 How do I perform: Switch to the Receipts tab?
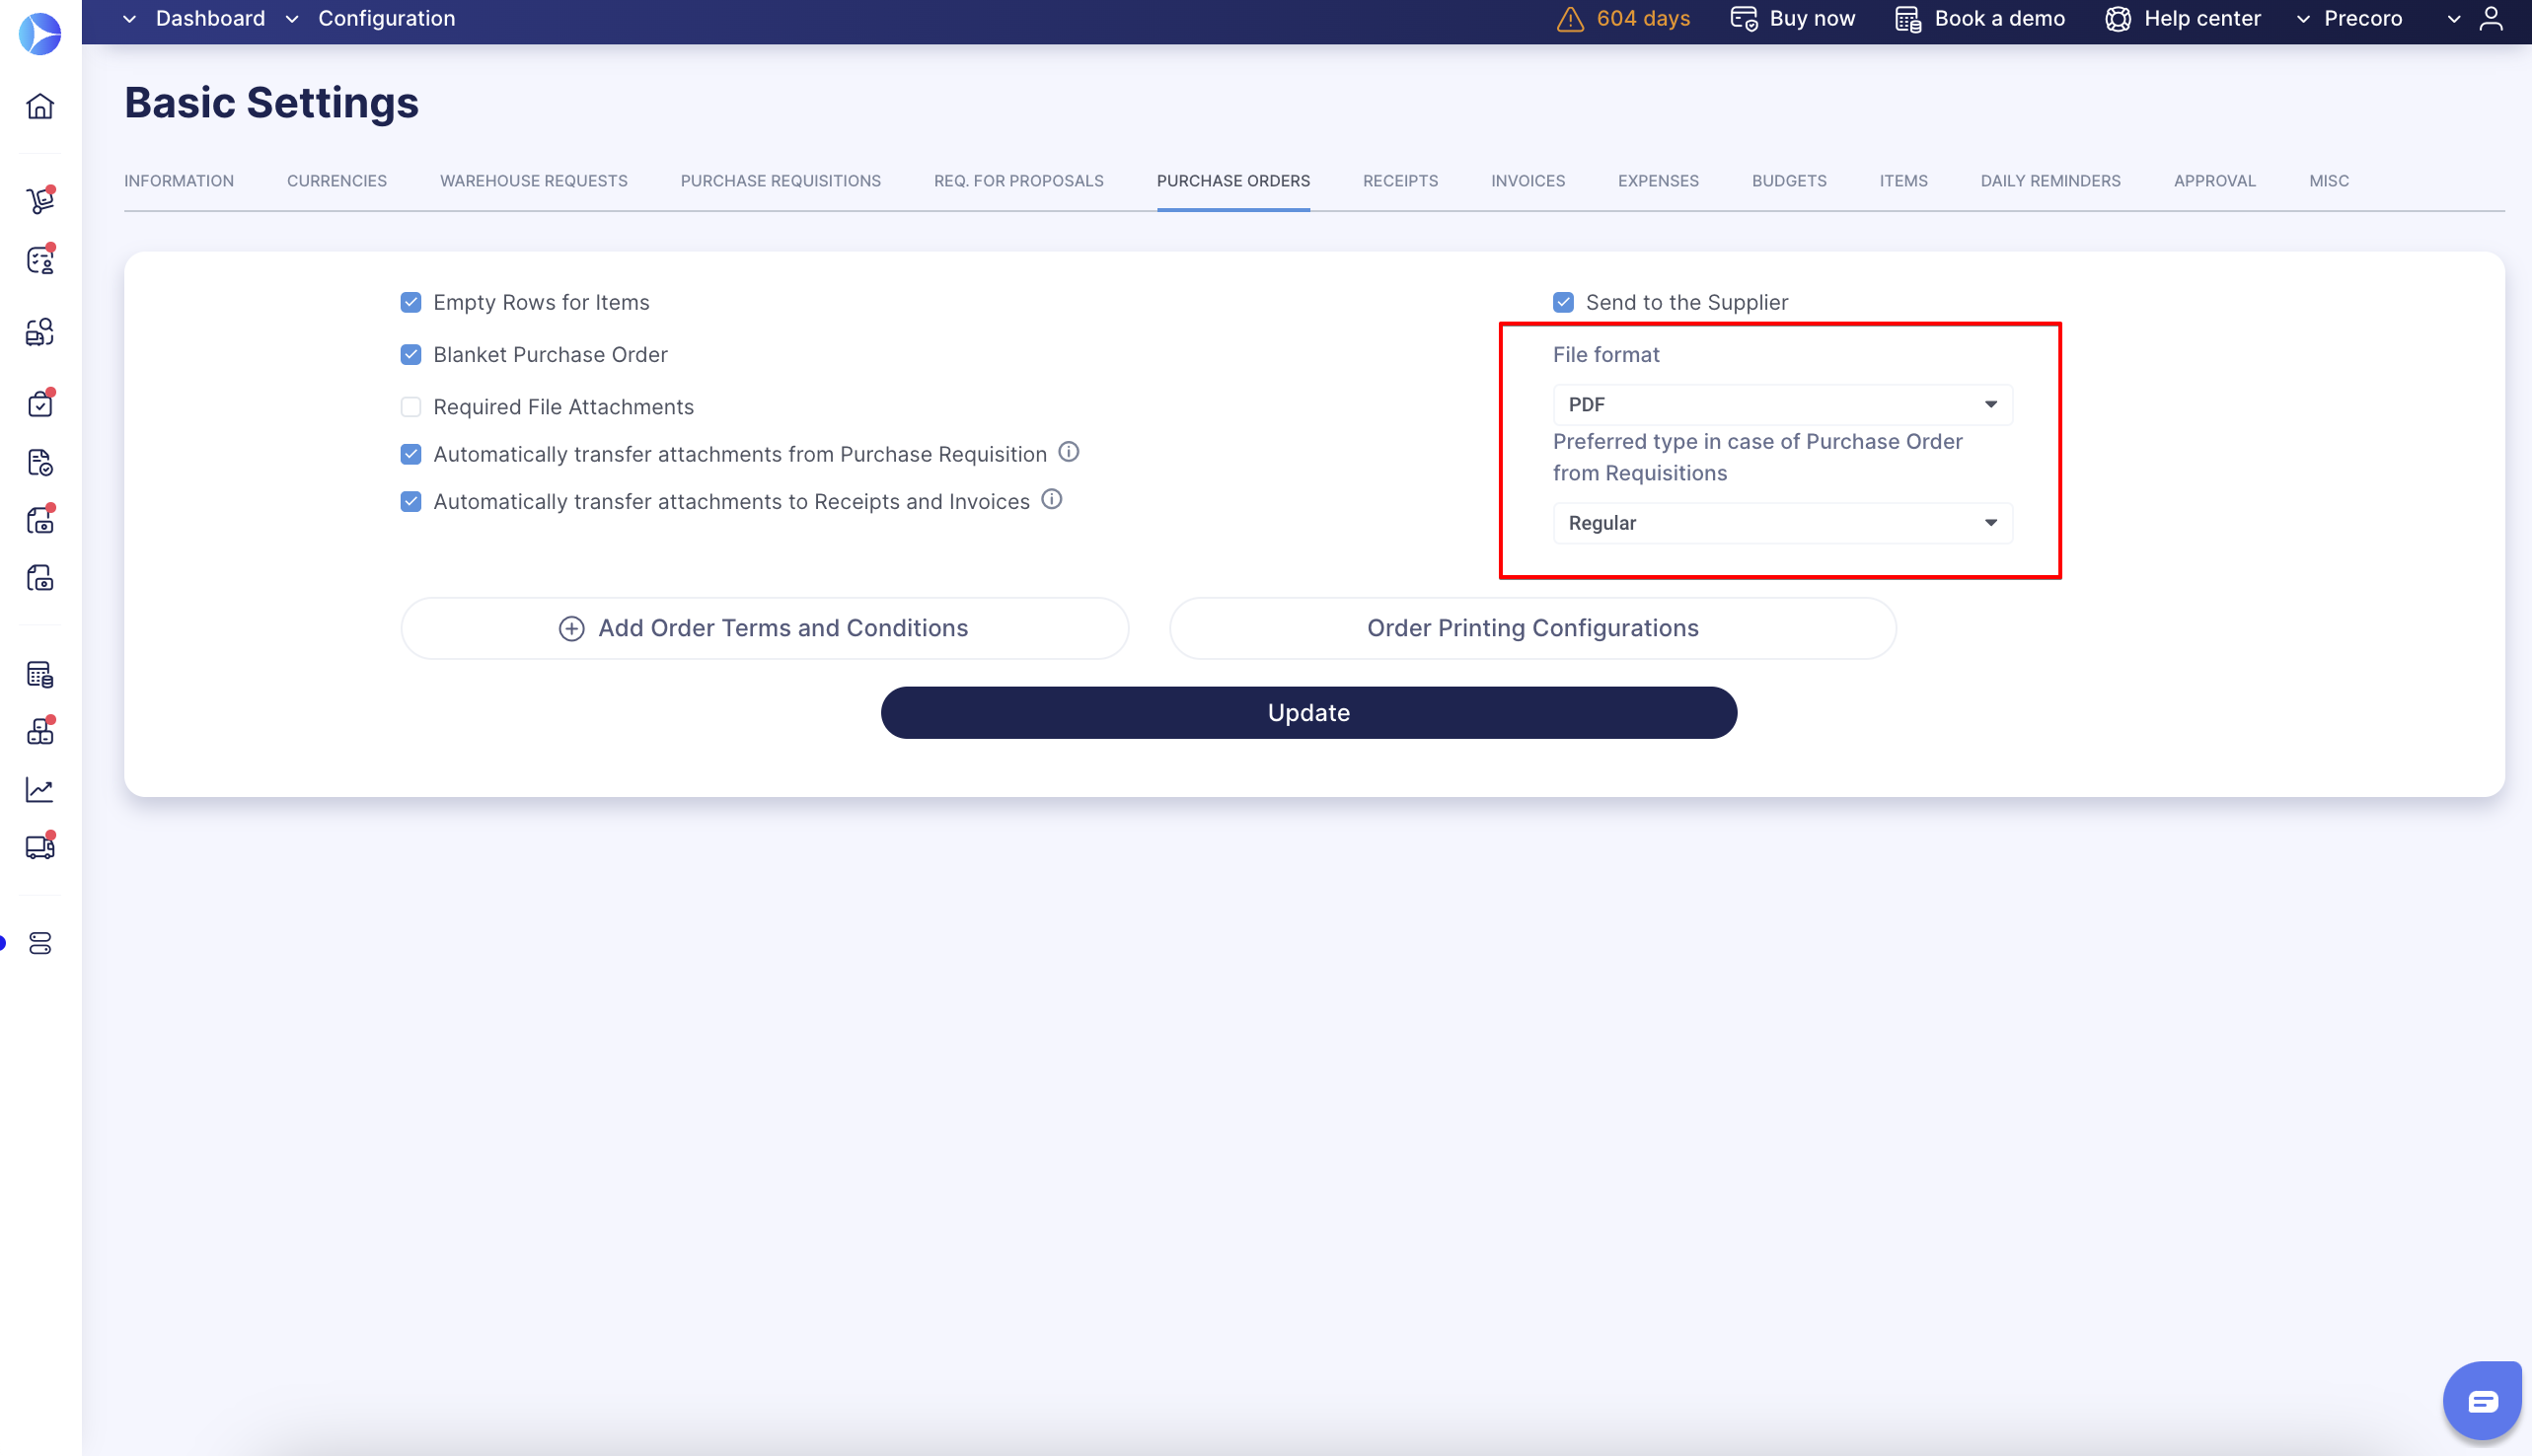(x=1400, y=181)
